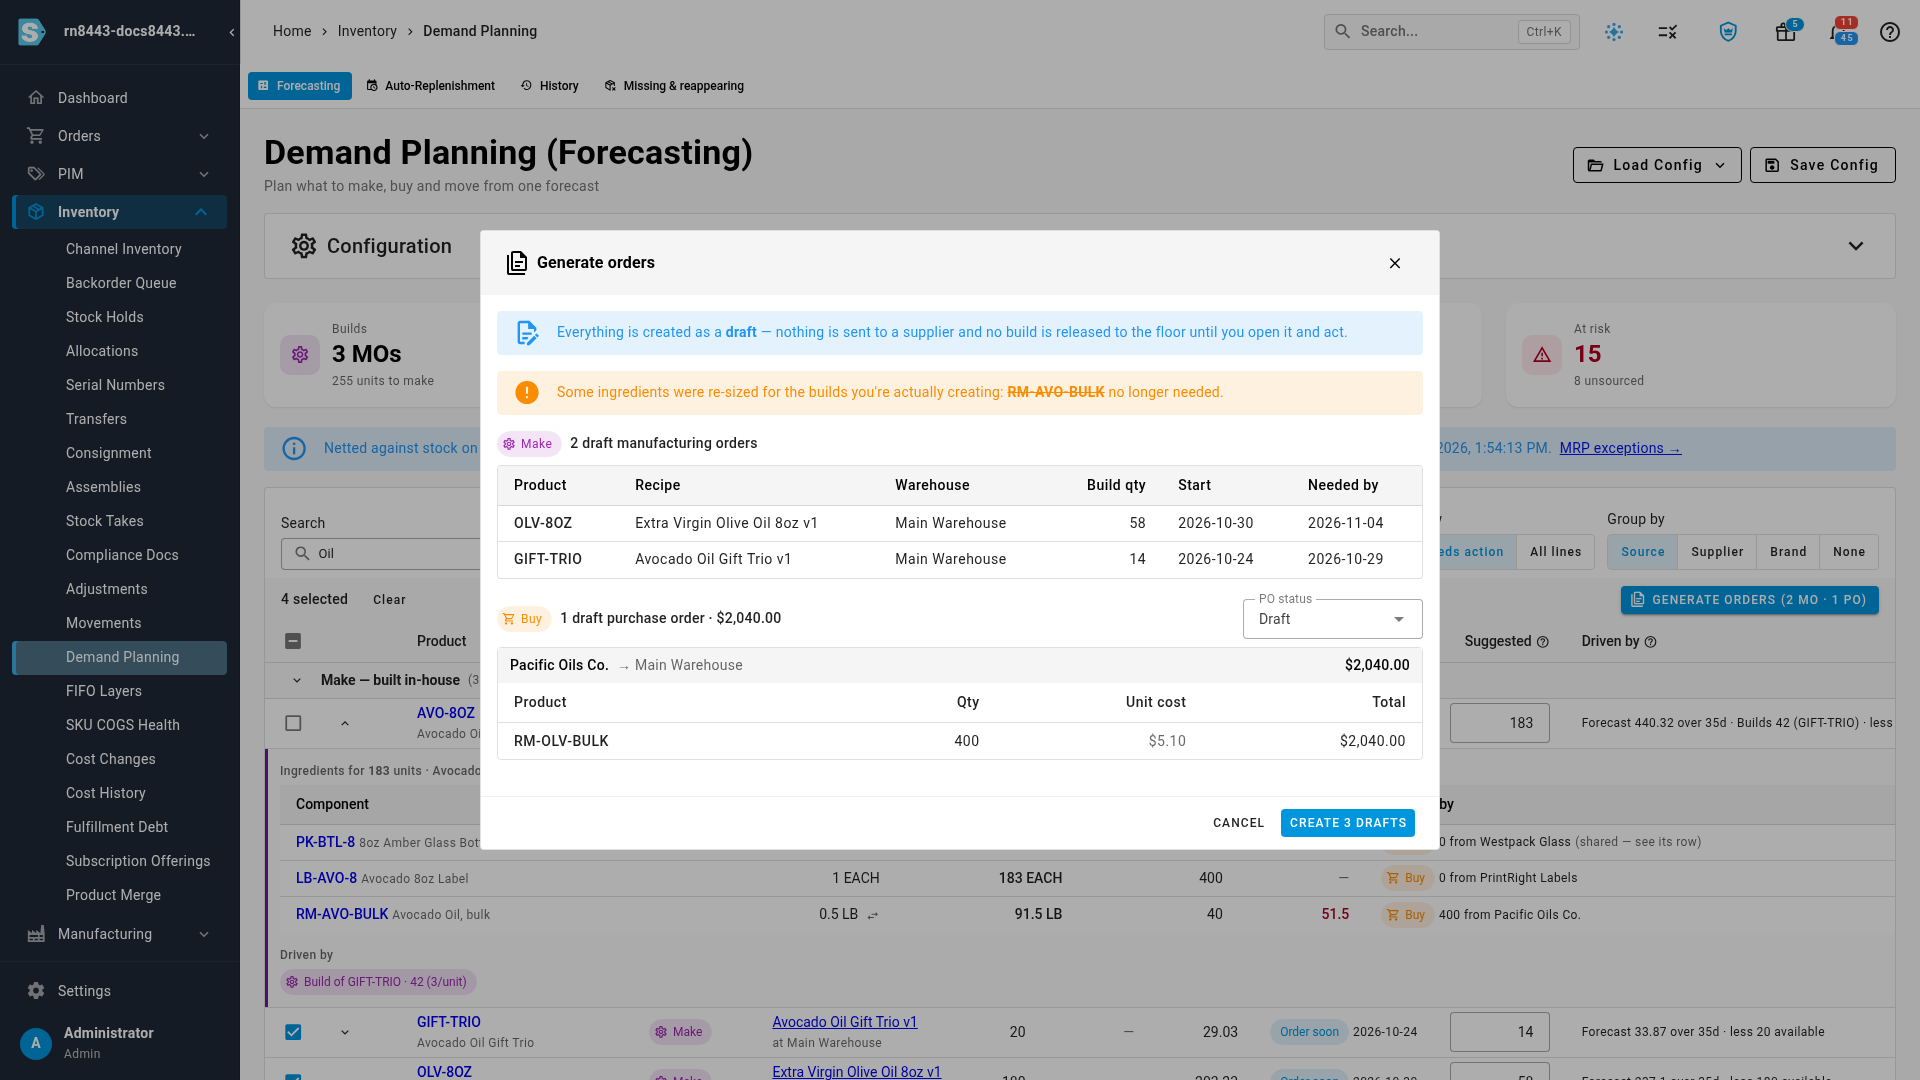
Task: Open the Missing & reappearing tab
Action: click(674, 86)
